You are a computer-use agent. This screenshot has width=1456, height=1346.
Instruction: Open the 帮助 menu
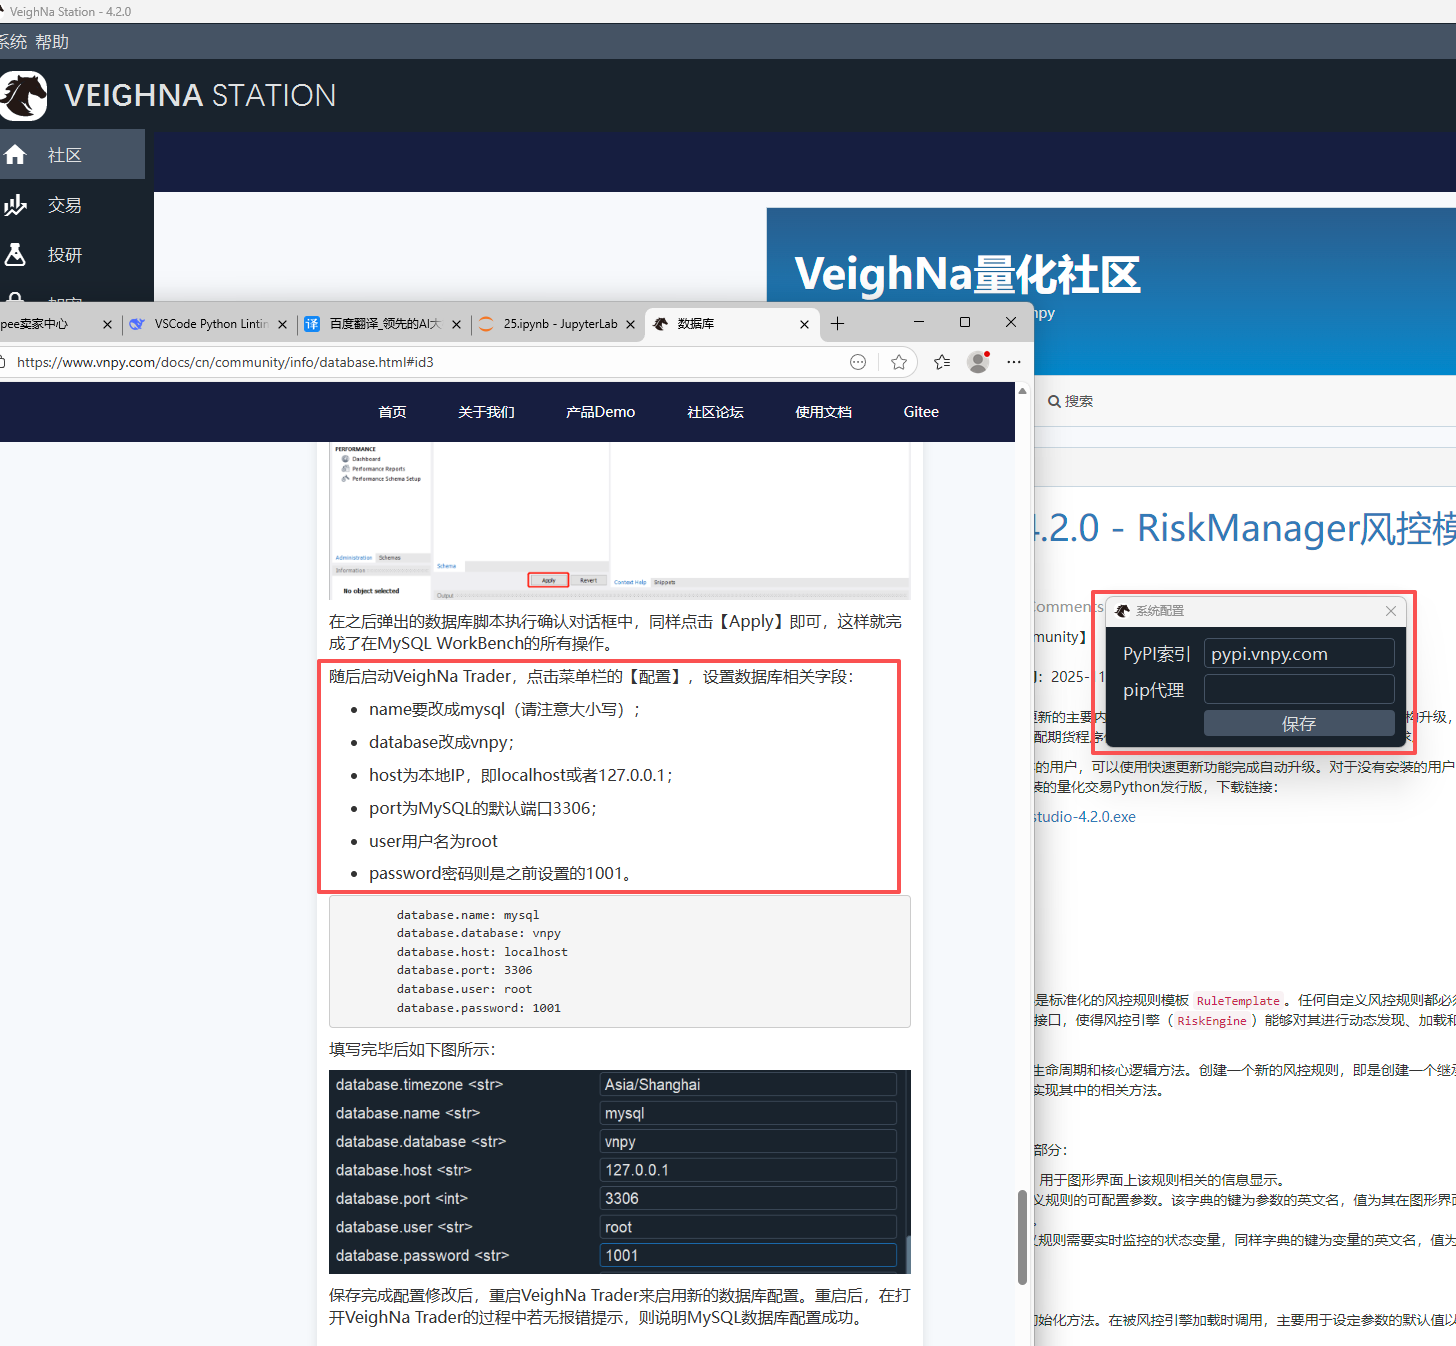pos(52,42)
